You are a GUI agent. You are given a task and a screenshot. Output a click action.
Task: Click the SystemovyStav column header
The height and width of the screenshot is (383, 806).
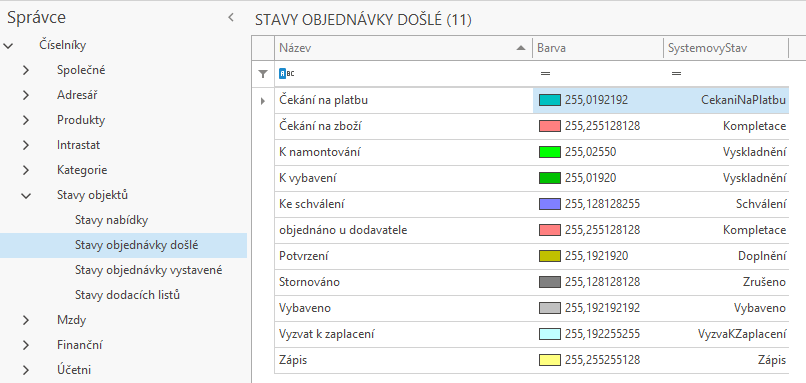tap(726, 48)
